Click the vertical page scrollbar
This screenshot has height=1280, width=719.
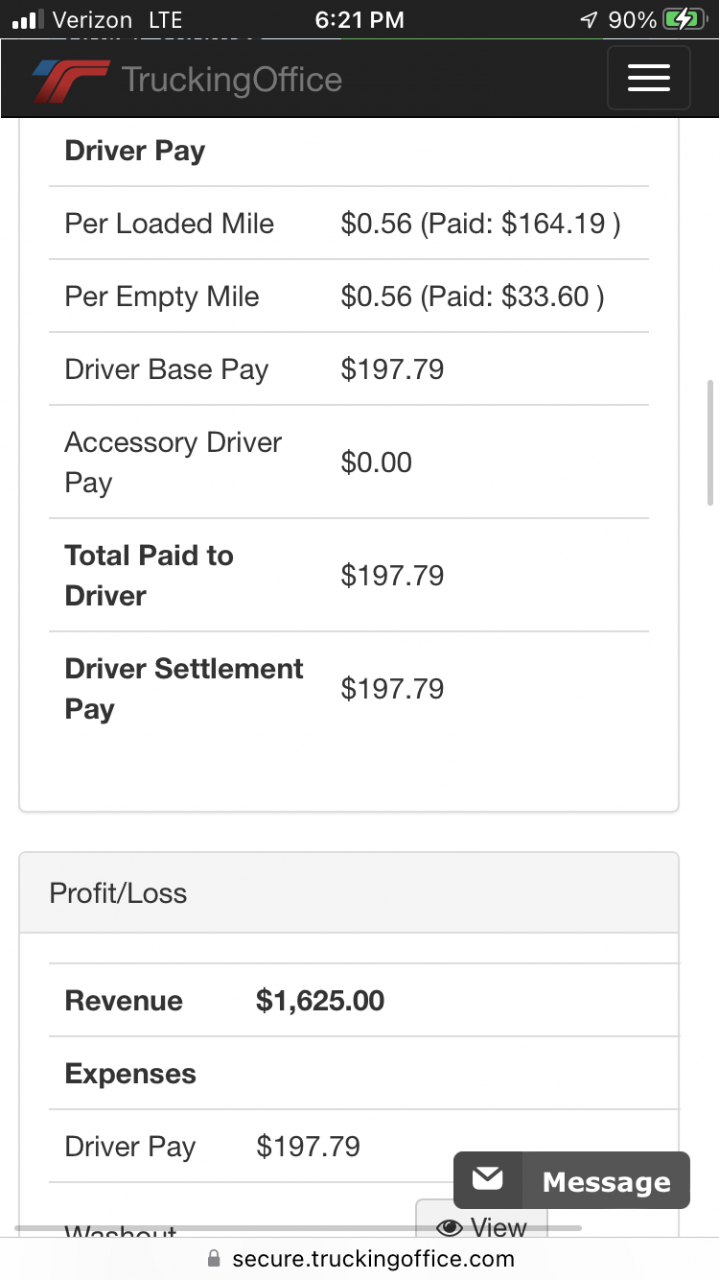pos(709,430)
